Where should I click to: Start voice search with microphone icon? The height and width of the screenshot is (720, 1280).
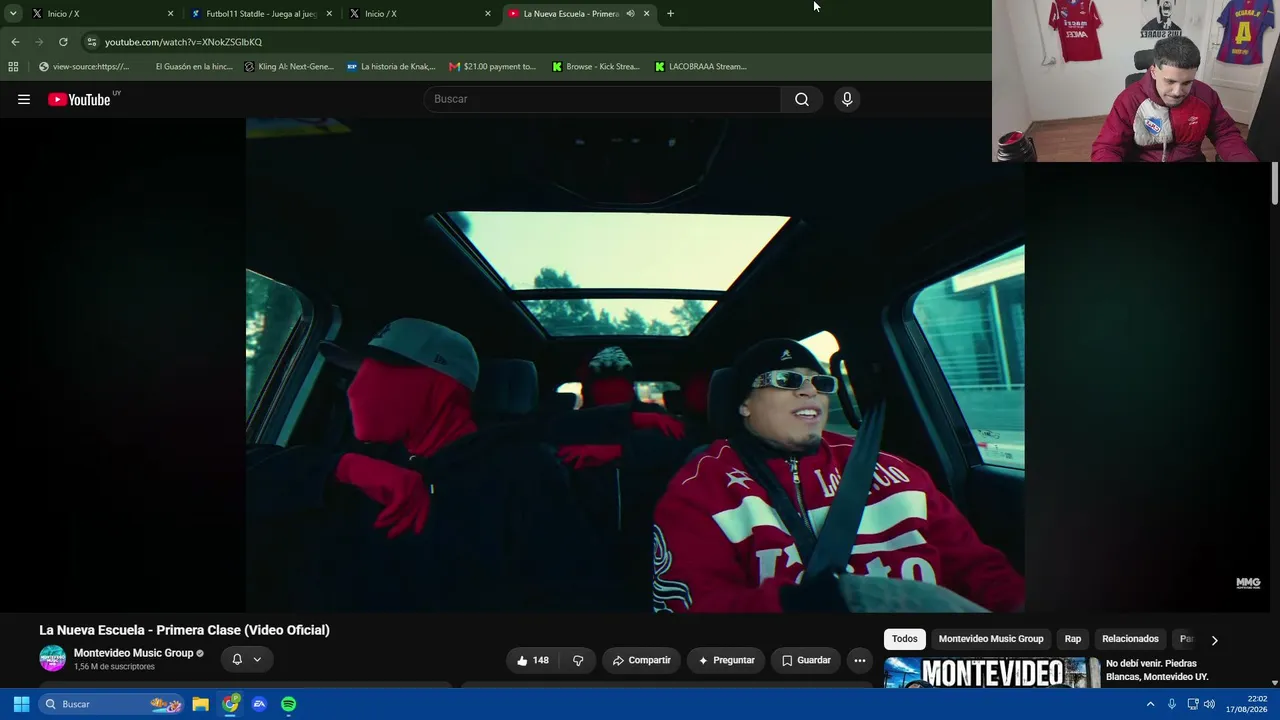[847, 99]
